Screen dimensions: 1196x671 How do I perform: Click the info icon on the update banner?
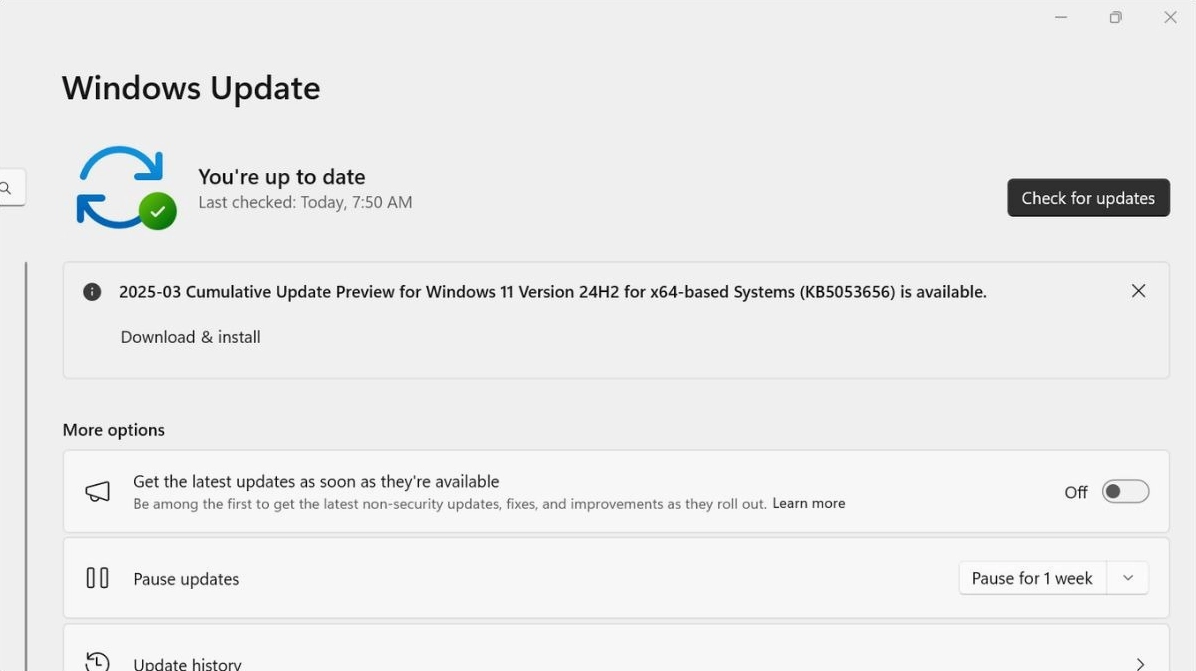pyautogui.click(x=92, y=291)
